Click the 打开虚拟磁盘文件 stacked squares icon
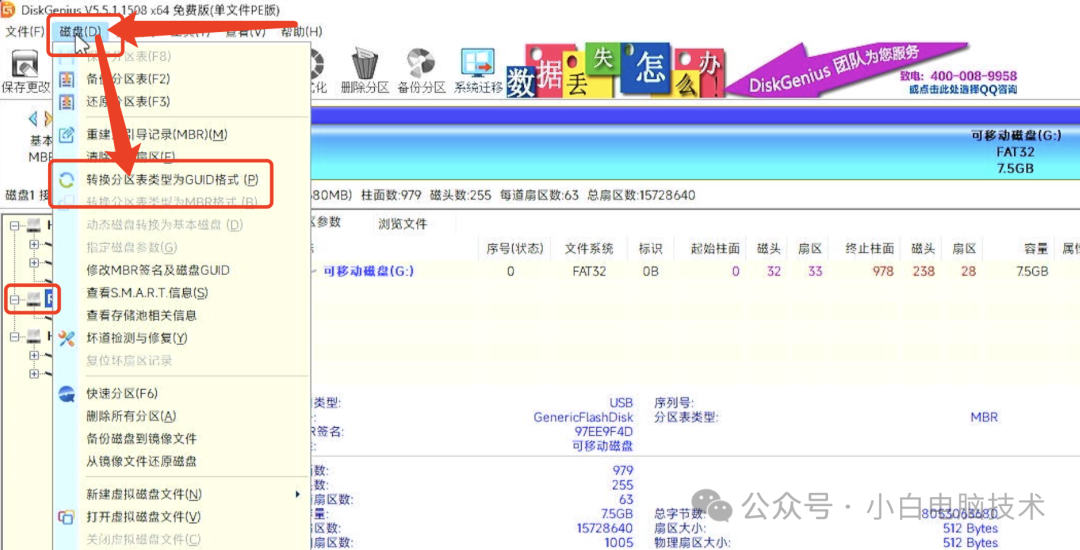Screen dimensions: 1080x550 coord(66,517)
